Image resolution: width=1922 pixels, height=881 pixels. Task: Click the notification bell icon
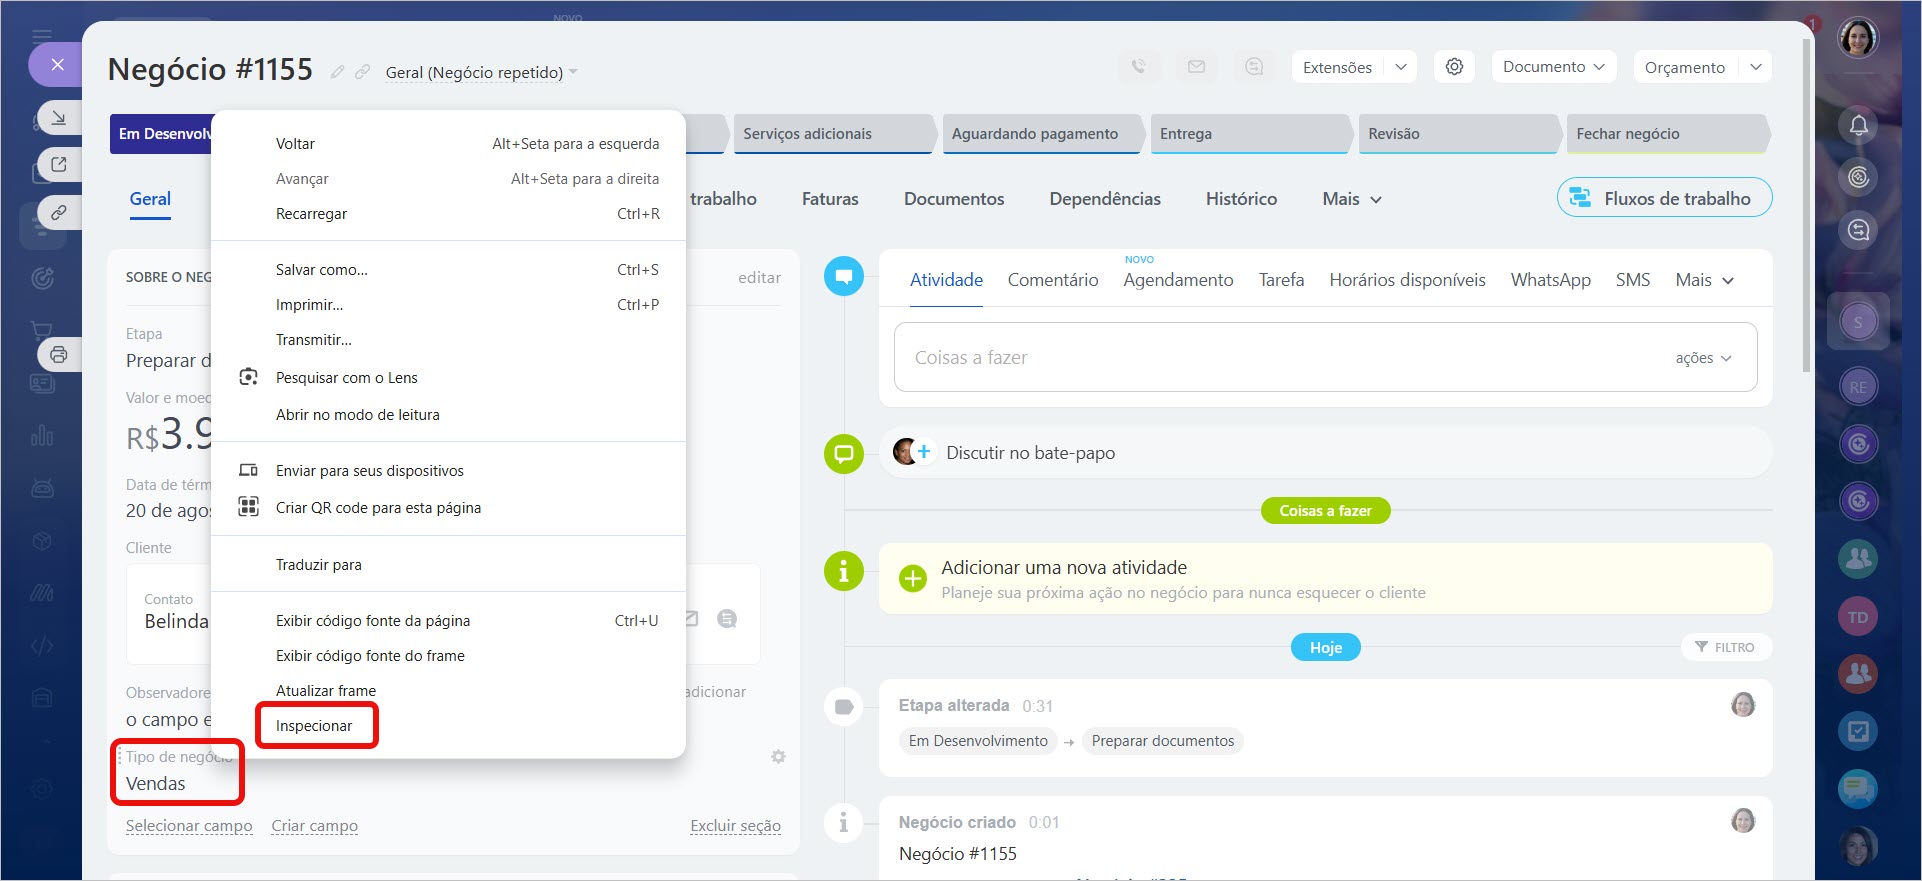[1858, 125]
